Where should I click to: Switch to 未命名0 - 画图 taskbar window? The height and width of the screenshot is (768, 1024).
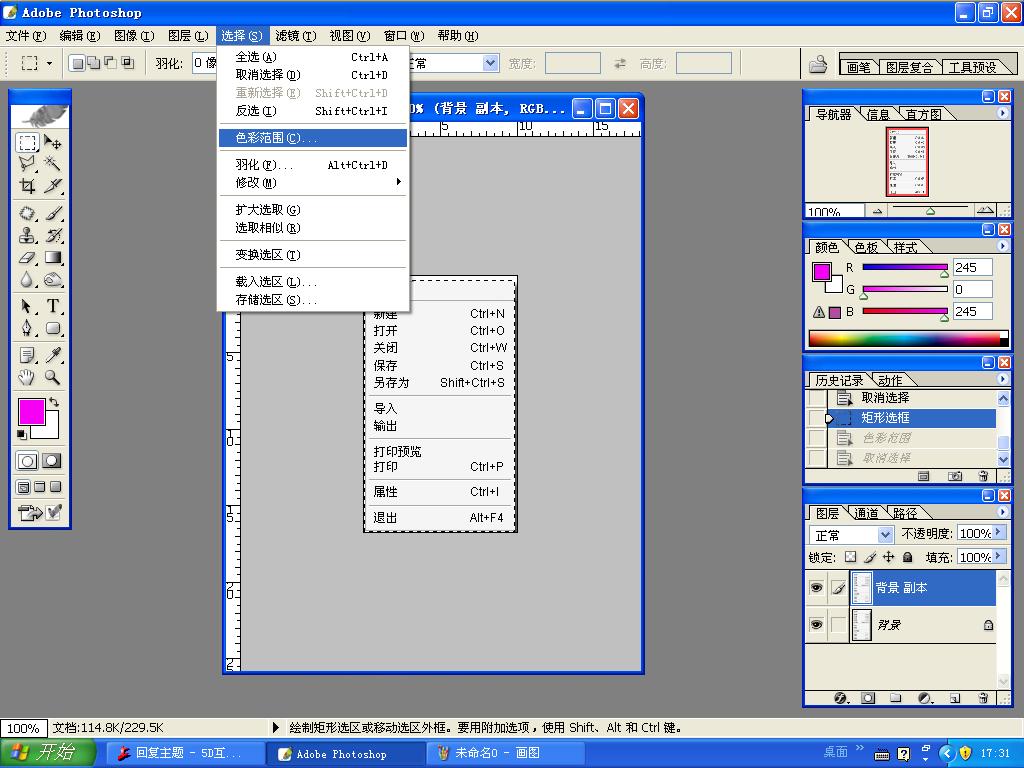point(504,753)
